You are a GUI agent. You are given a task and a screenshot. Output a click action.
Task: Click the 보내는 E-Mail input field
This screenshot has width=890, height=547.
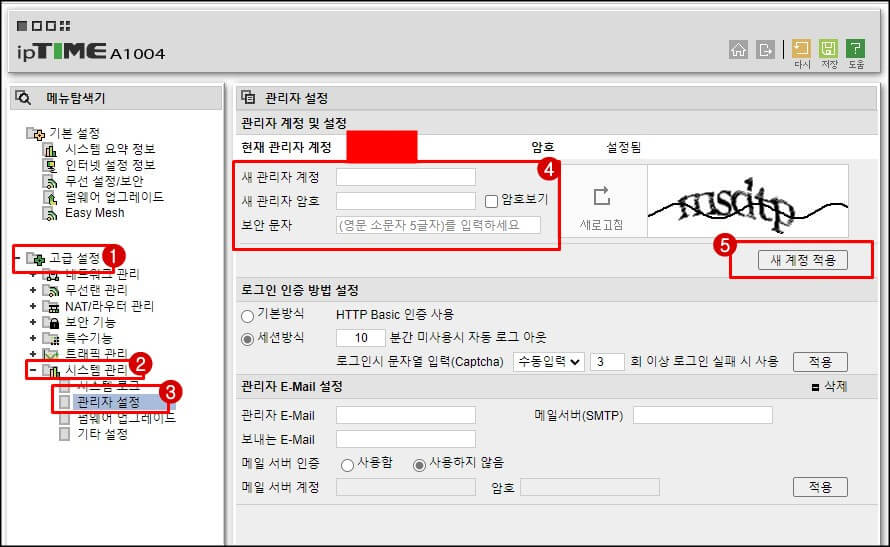point(406,439)
